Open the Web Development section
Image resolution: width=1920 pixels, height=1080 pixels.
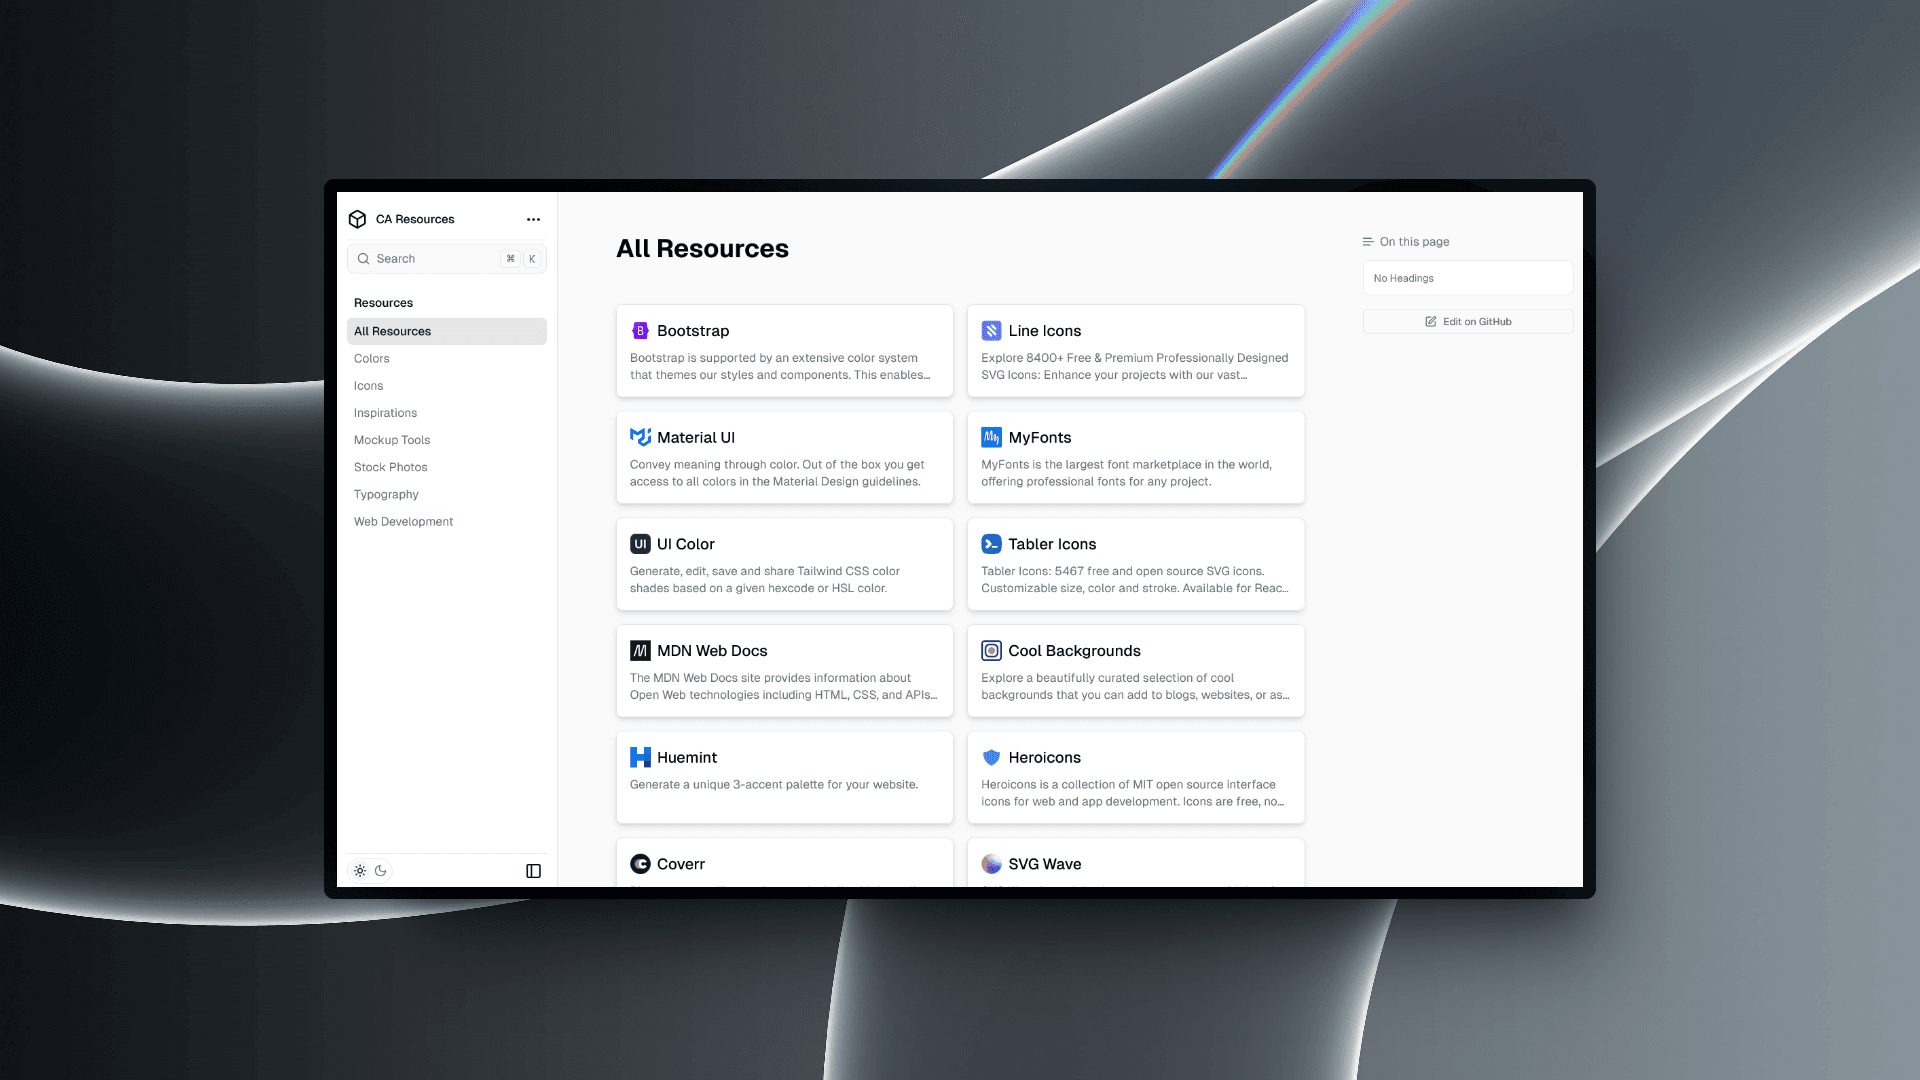click(x=402, y=521)
